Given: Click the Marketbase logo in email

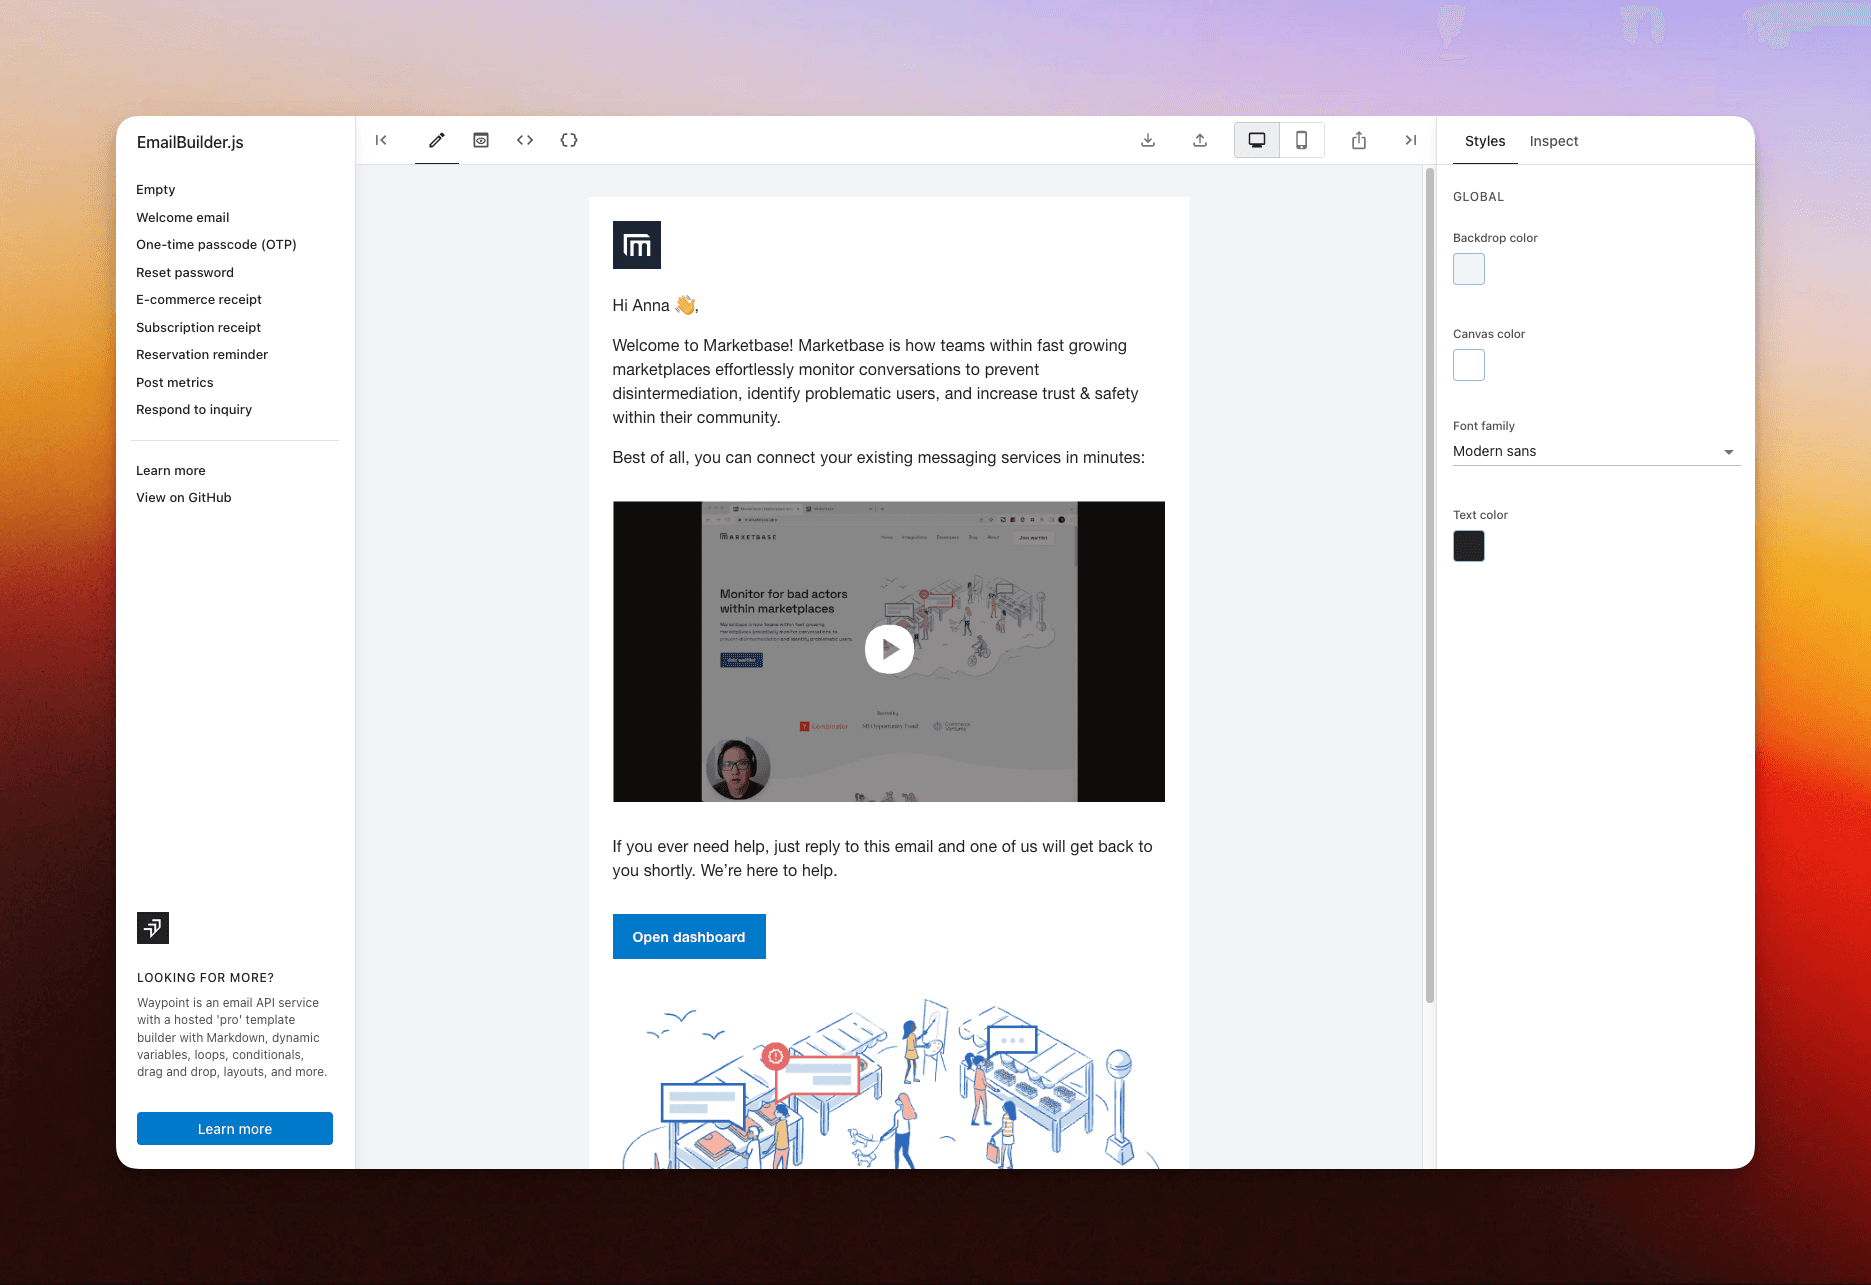Looking at the screenshot, I should click(x=637, y=245).
